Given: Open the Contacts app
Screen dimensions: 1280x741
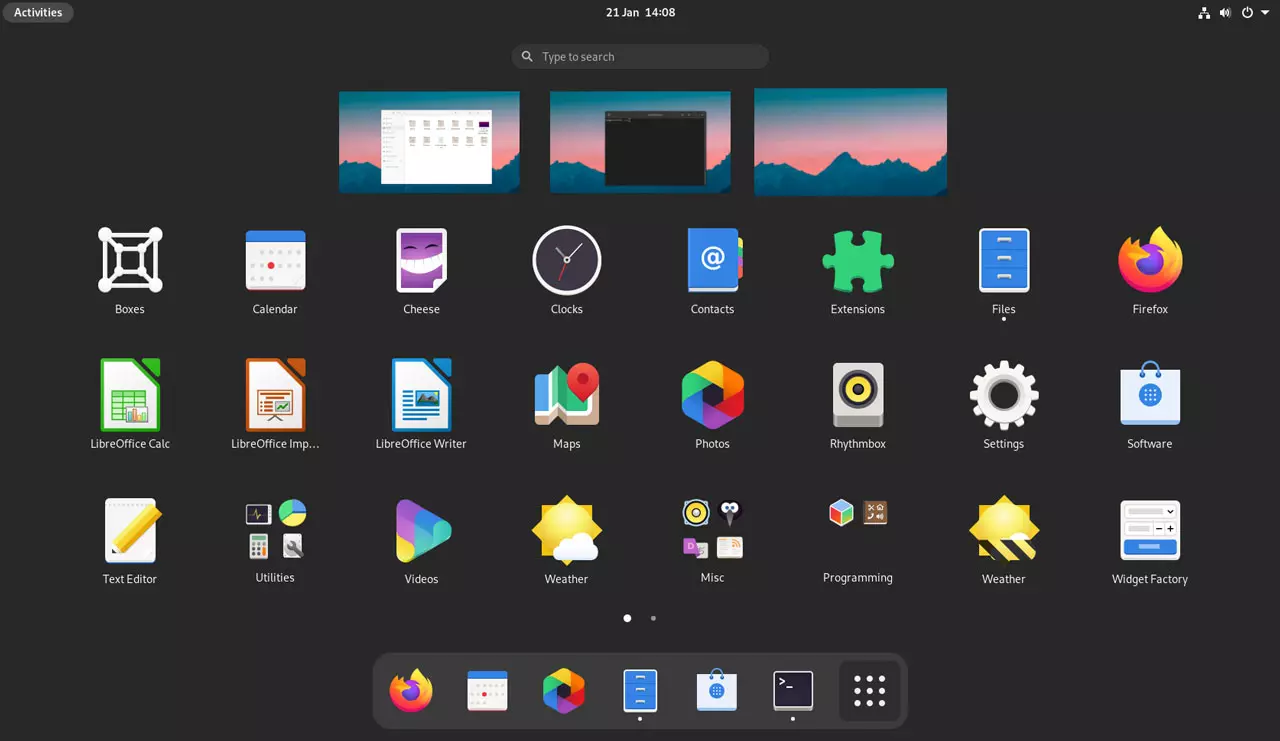Looking at the screenshot, I should [x=713, y=261].
